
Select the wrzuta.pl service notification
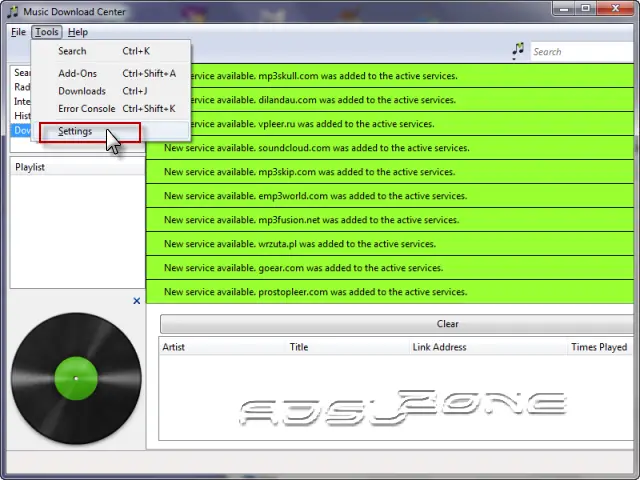pos(390,244)
